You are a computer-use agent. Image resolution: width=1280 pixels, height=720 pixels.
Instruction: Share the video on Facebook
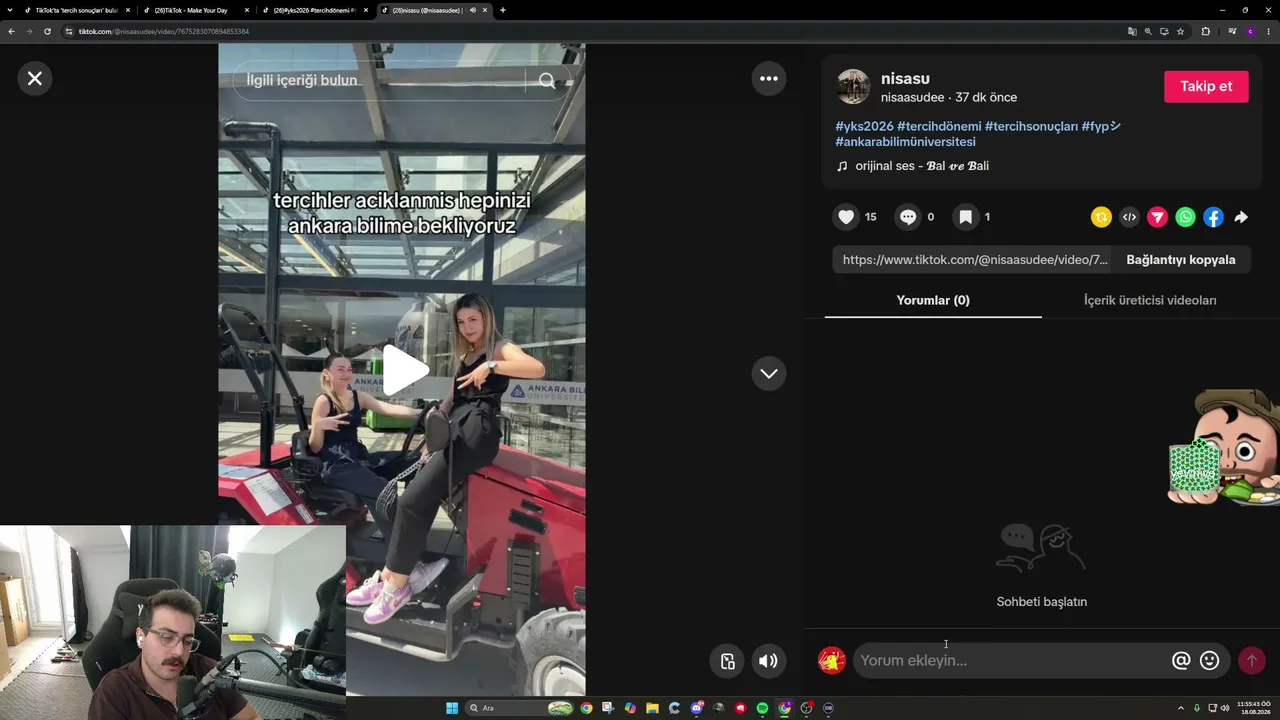[x=1213, y=217]
